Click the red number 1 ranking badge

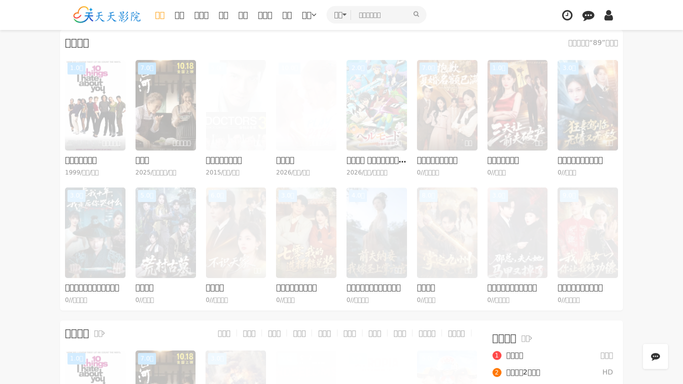[497, 356]
